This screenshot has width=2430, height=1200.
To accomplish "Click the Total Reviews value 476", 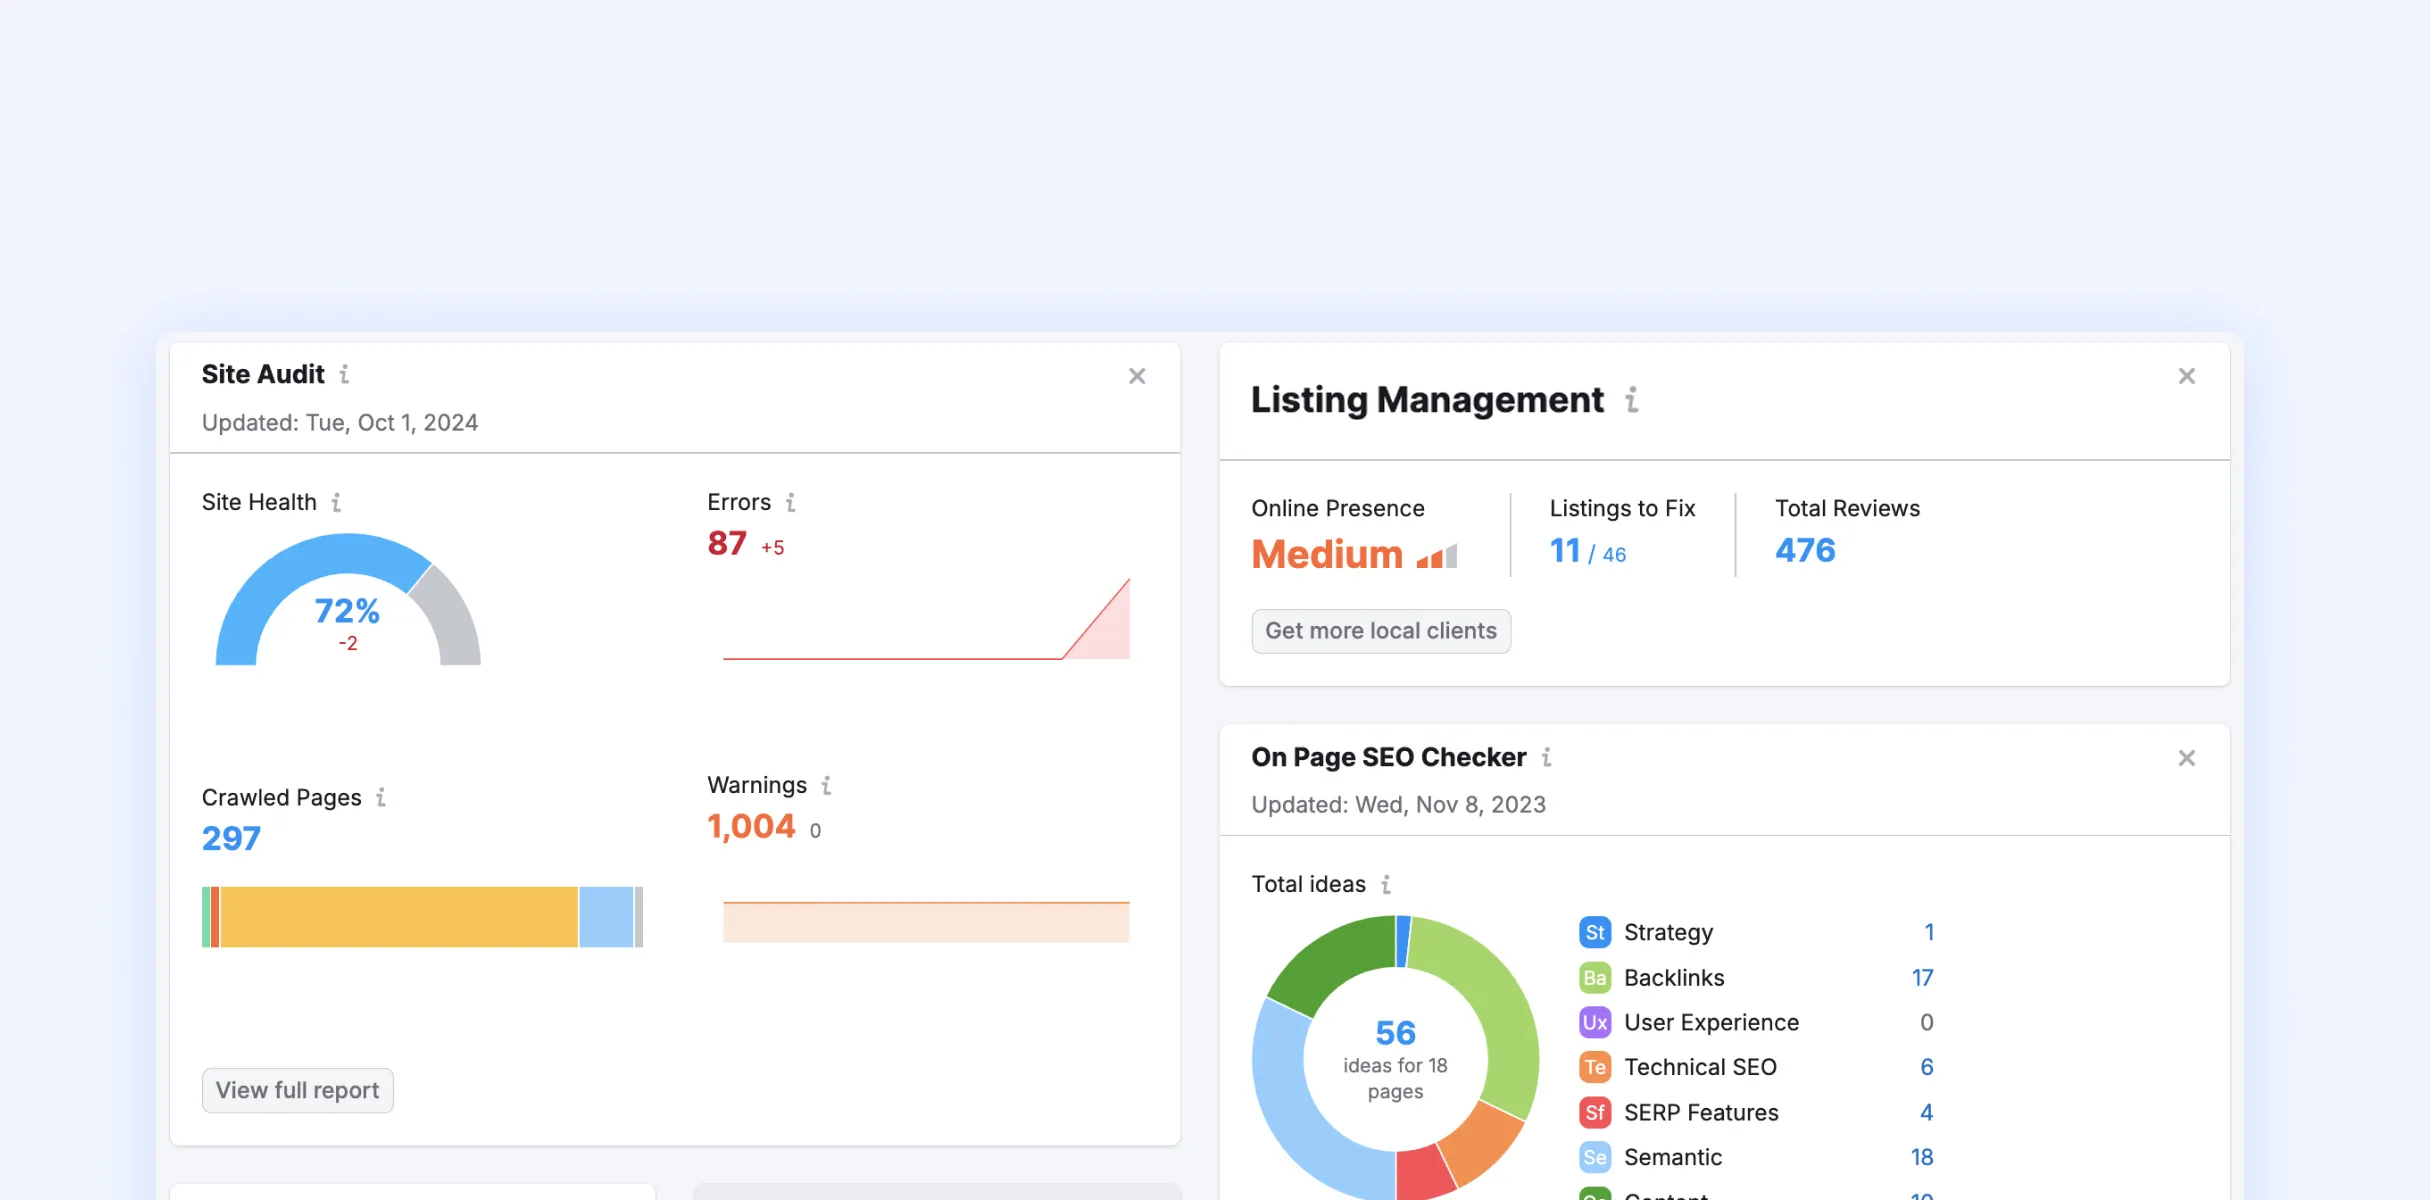I will (x=1803, y=549).
